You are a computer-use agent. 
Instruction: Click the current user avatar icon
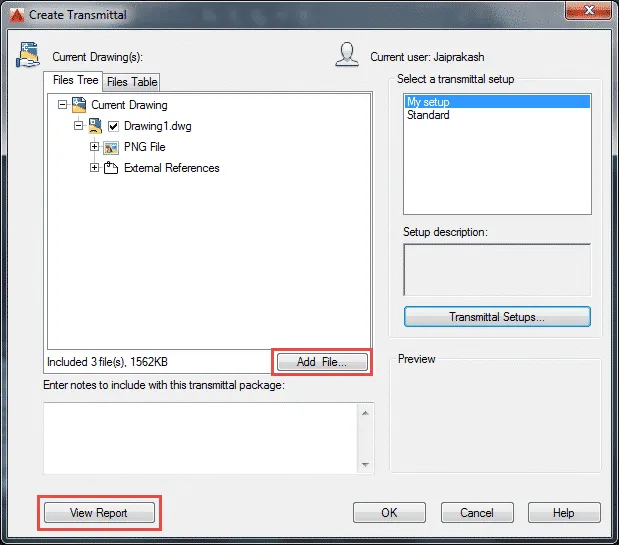coord(347,54)
